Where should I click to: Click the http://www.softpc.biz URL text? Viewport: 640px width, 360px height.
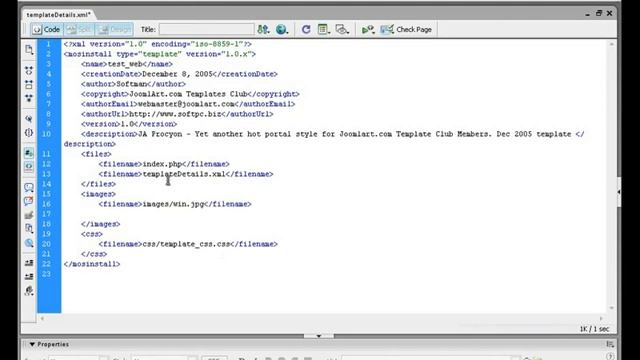(175, 114)
